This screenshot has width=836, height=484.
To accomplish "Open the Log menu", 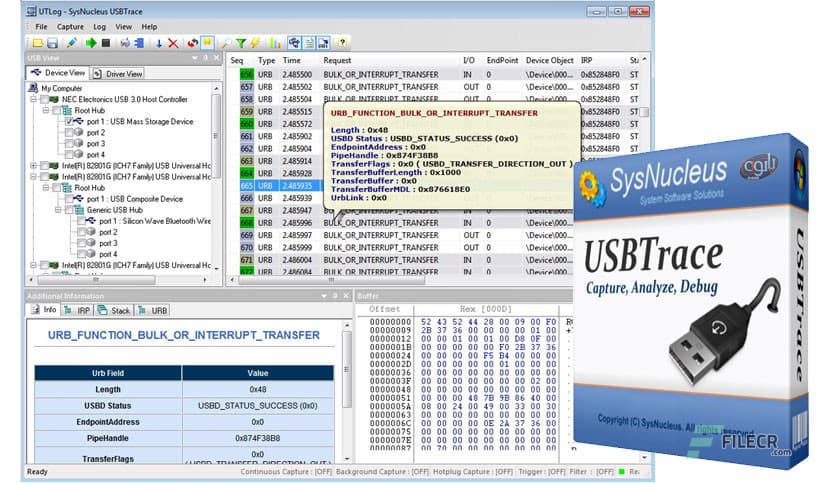I will pyautogui.click(x=100, y=27).
